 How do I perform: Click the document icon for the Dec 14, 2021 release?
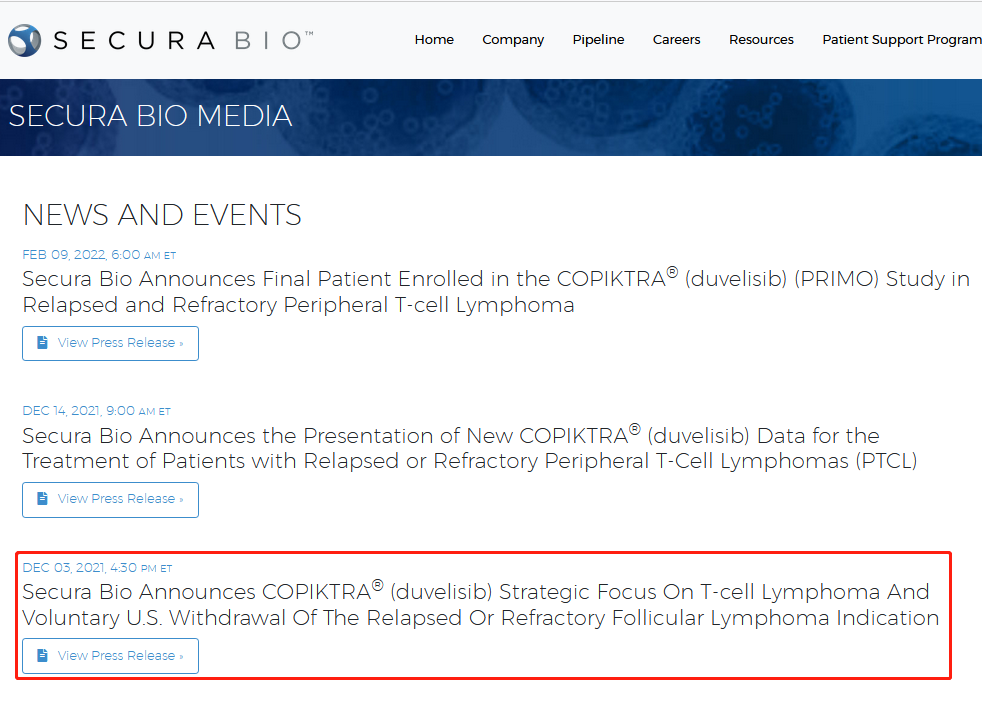click(42, 499)
